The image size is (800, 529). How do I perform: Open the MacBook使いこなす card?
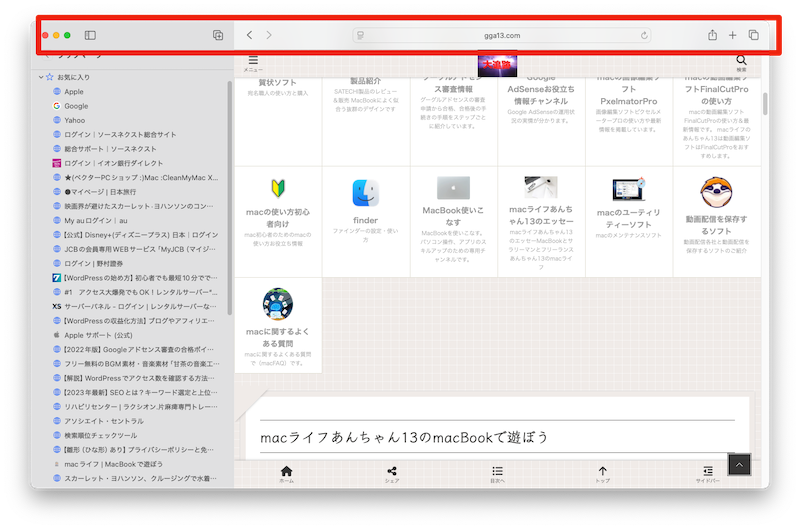(454, 221)
